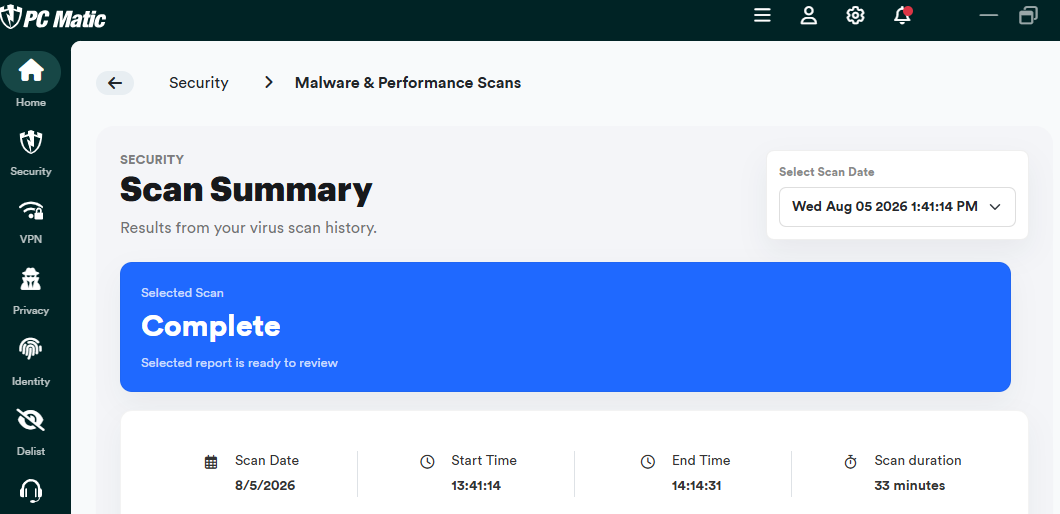Click the Scan Date calendar icon
Screen dimensions: 1060x514
211,463
